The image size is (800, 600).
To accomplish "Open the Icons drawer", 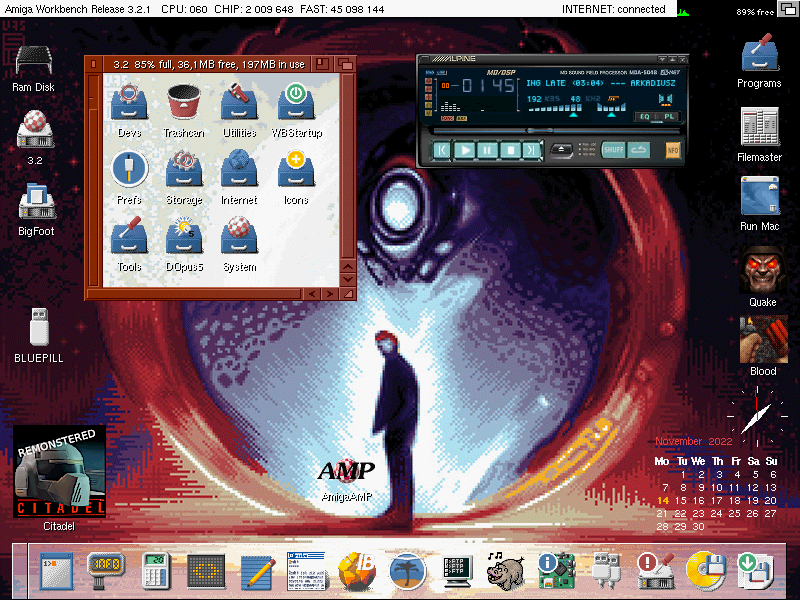I will 296,169.
